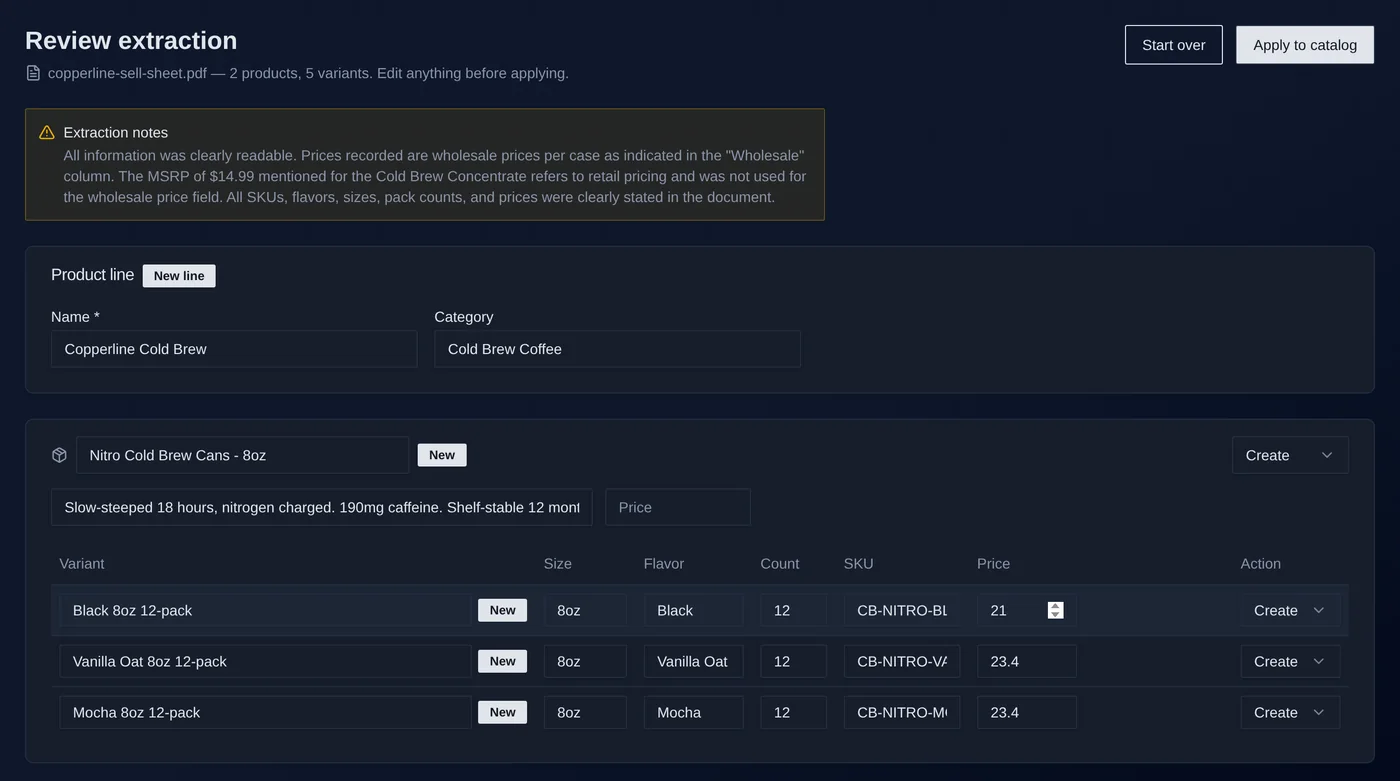
Task: Edit SKU field CB-NITRO-MO
Action: coord(901,712)
